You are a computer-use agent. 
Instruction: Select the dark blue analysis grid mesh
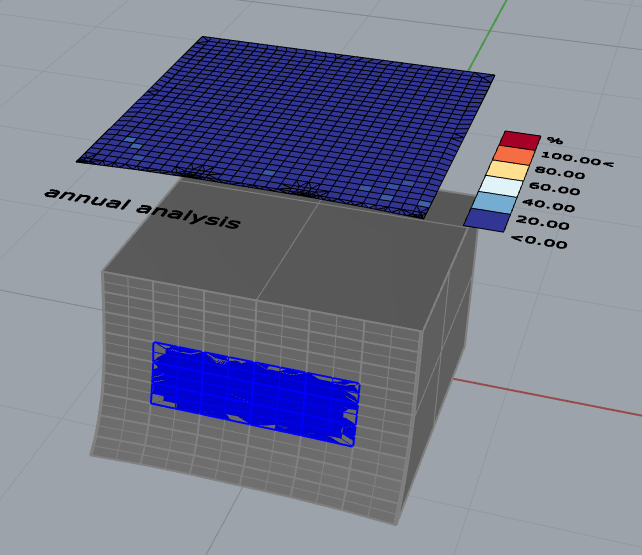[x=287, y=127]
